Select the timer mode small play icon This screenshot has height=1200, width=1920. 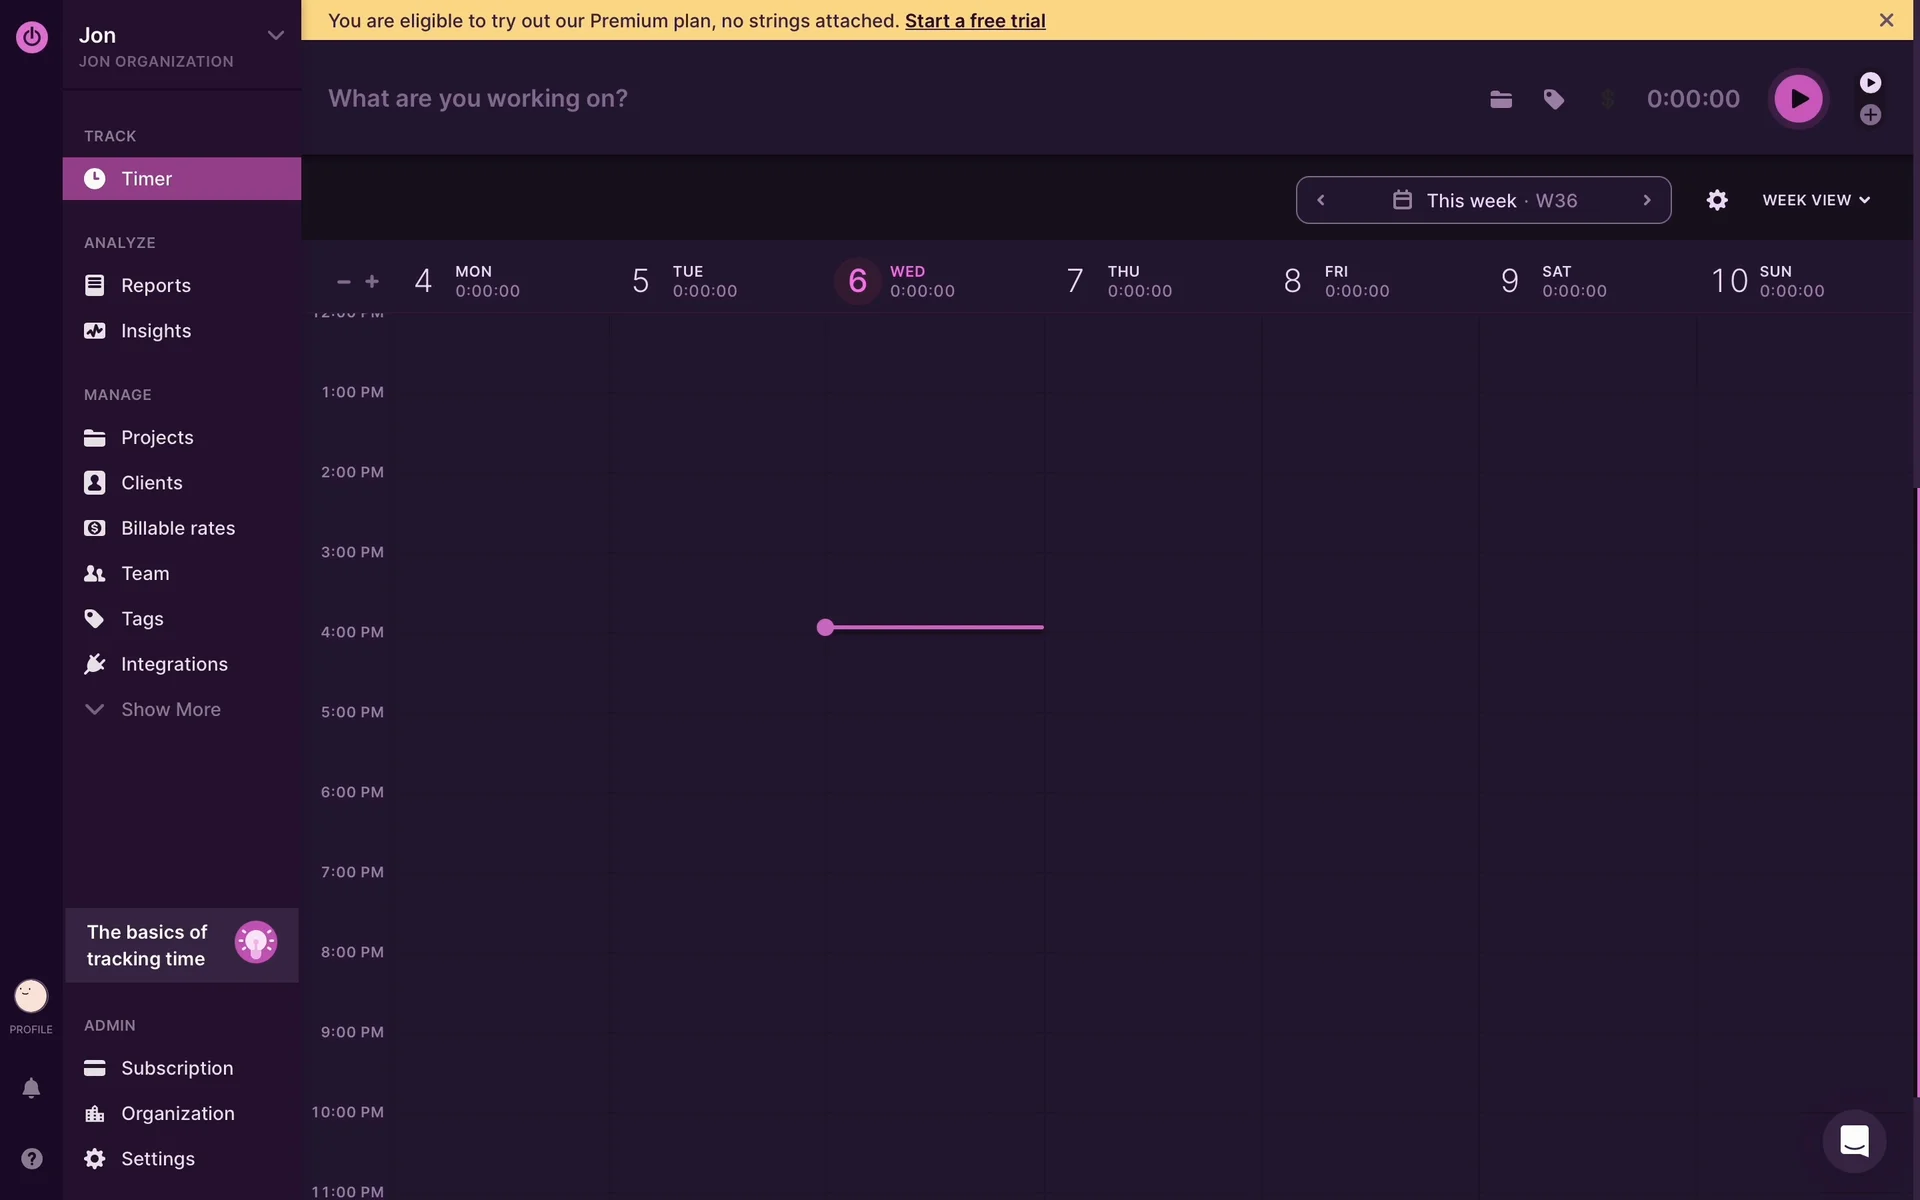coord(1870,83)
